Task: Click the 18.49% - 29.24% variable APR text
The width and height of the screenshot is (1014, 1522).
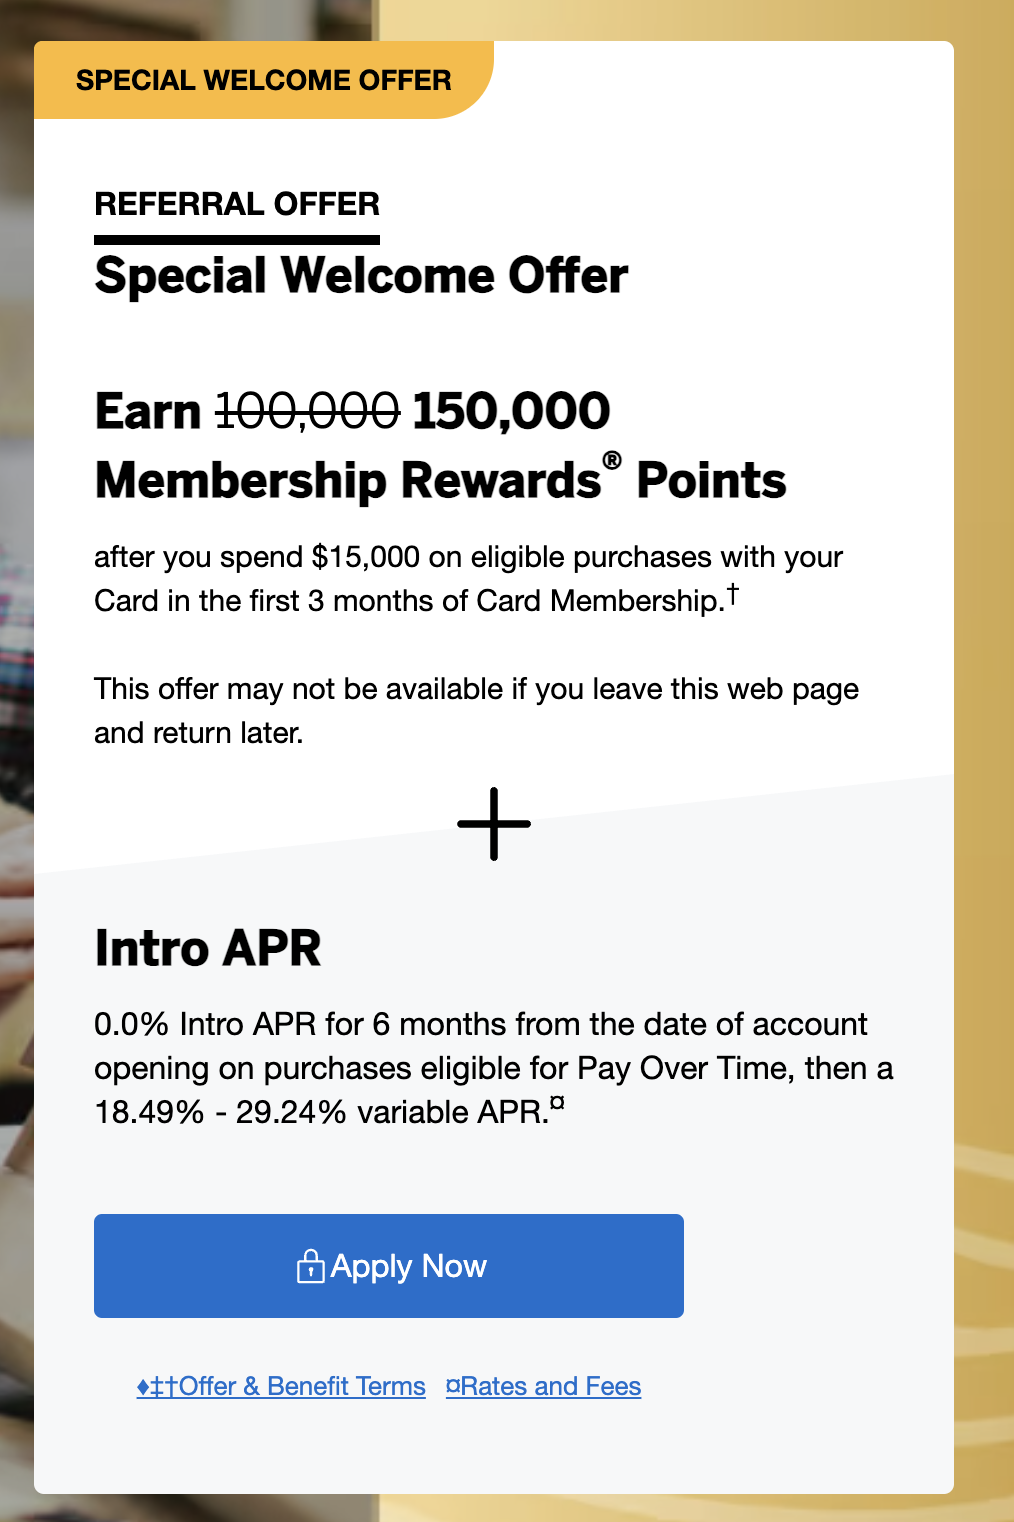Action: 322,1112
